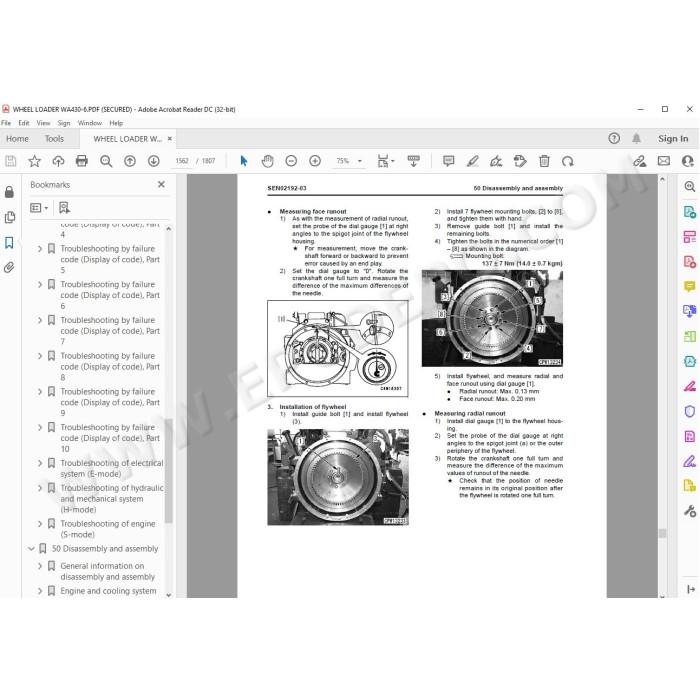Open General information on disassembly bookmark

click(x=108, y=571)
